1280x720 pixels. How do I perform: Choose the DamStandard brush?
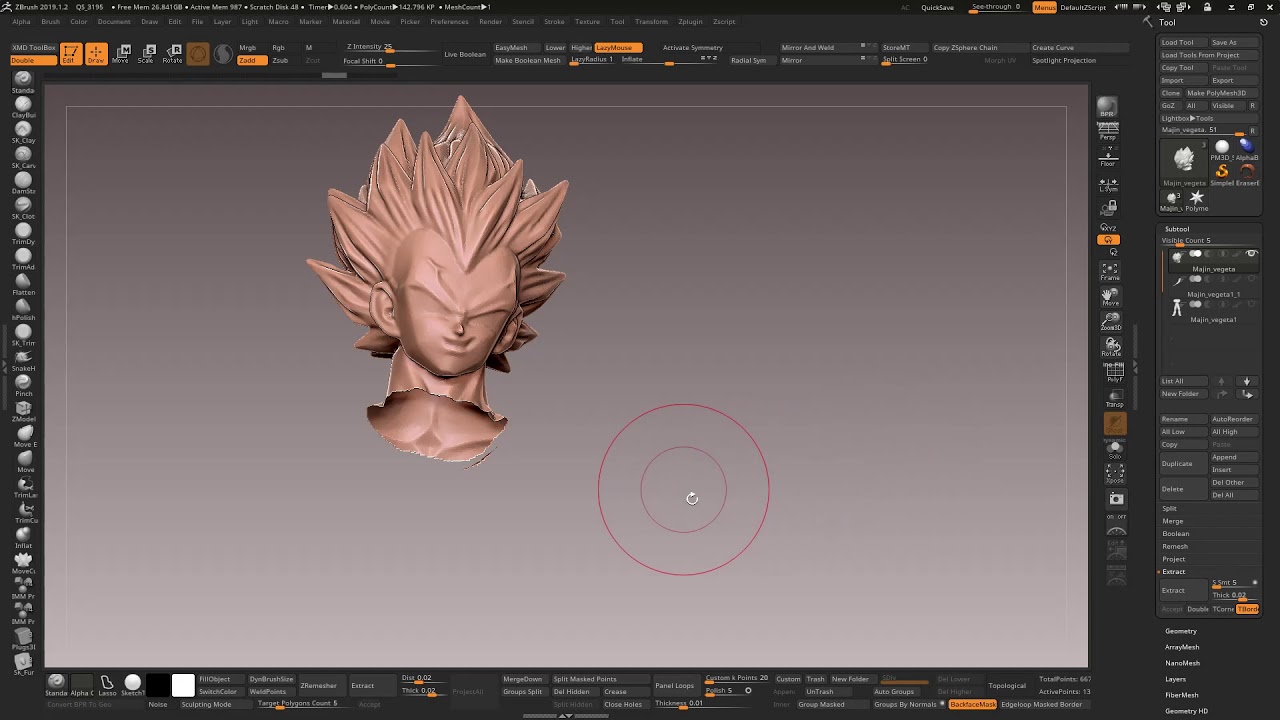pos(23,183)
